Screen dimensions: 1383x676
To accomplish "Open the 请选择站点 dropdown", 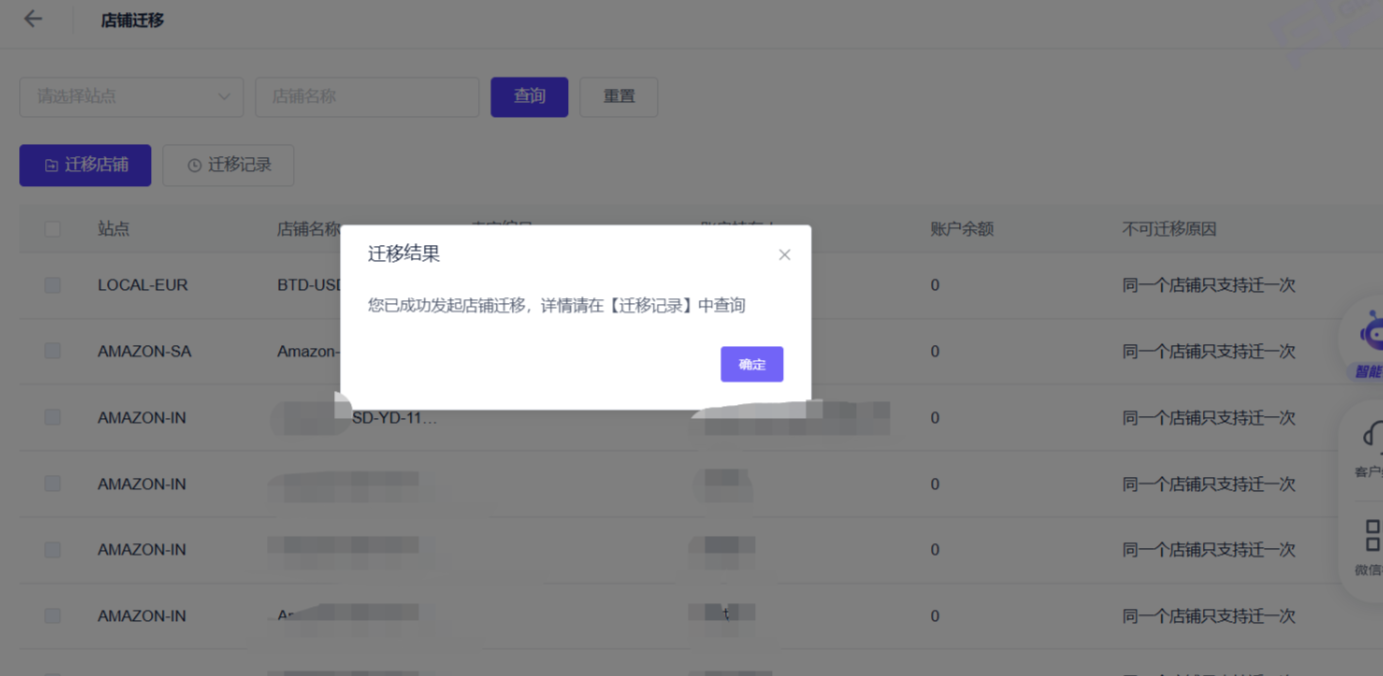I will coord(131,97).
